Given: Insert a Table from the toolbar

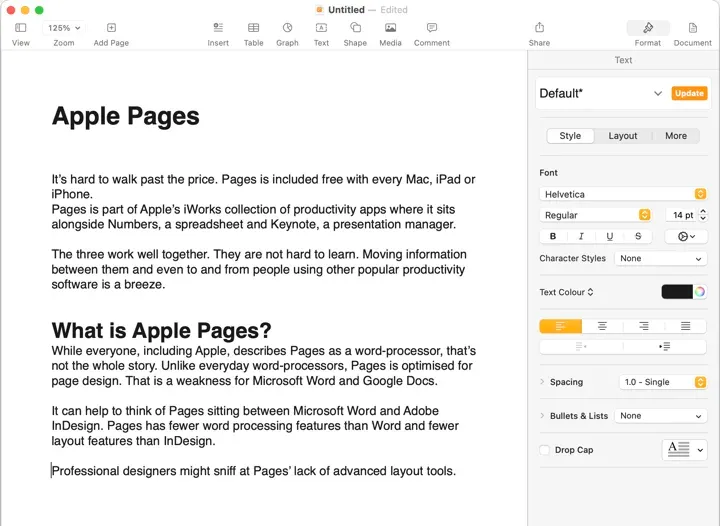Looking at the screenshot, I should [x=253, y=28].
